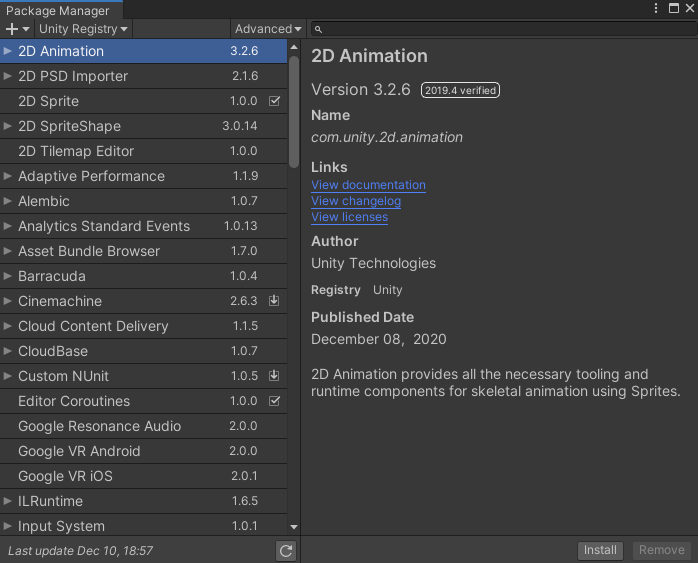Expand the Input System package versions
The image size is (698, 563).
tap(7, 526)
